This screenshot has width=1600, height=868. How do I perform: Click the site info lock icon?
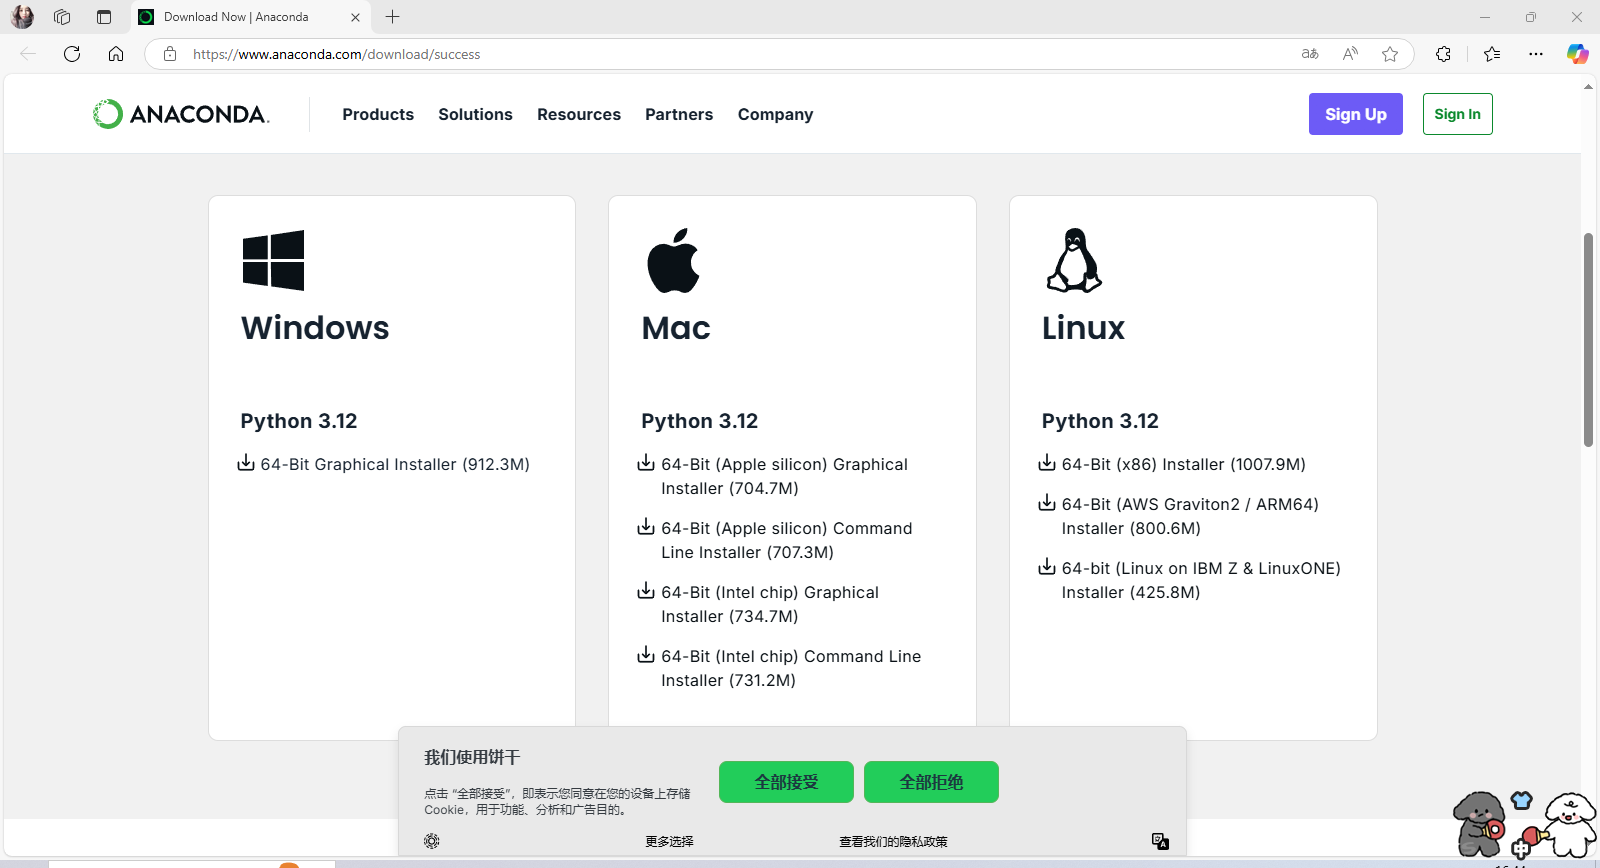click(170, 54)
